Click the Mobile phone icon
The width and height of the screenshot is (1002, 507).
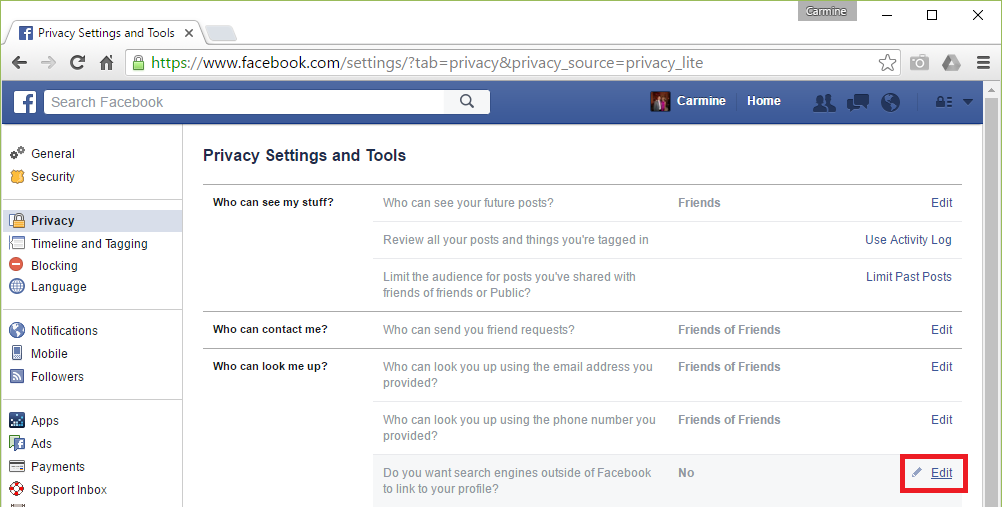click(x=17, y=353)
